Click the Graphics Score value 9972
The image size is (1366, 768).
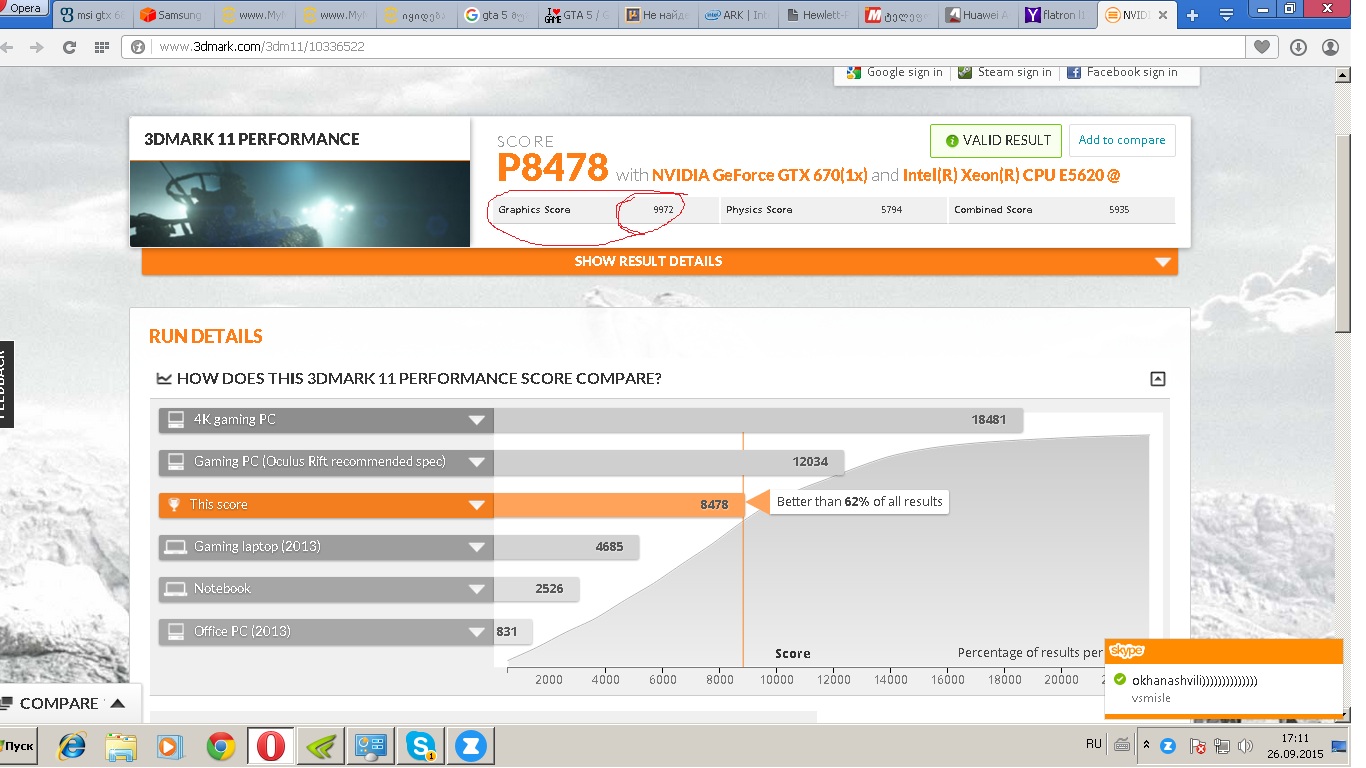point(663,210)
